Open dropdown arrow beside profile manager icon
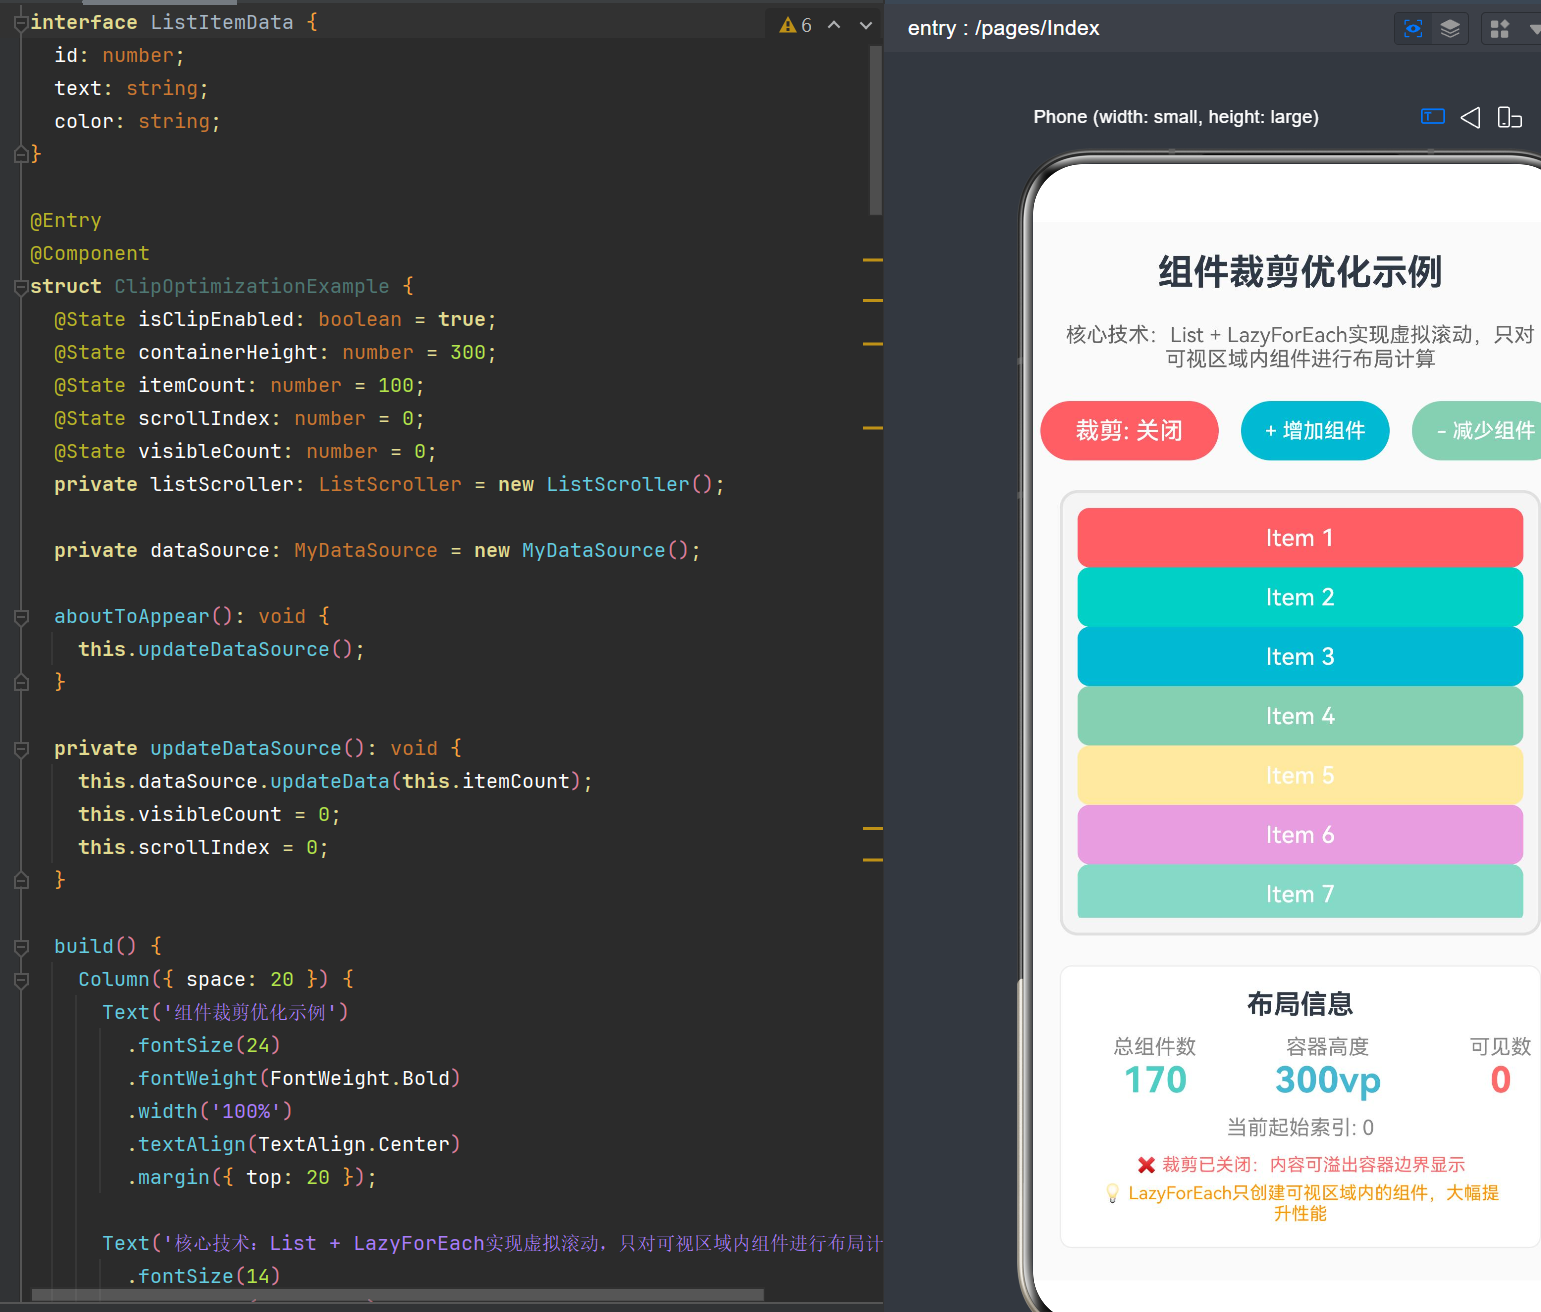 (1534, 29)
